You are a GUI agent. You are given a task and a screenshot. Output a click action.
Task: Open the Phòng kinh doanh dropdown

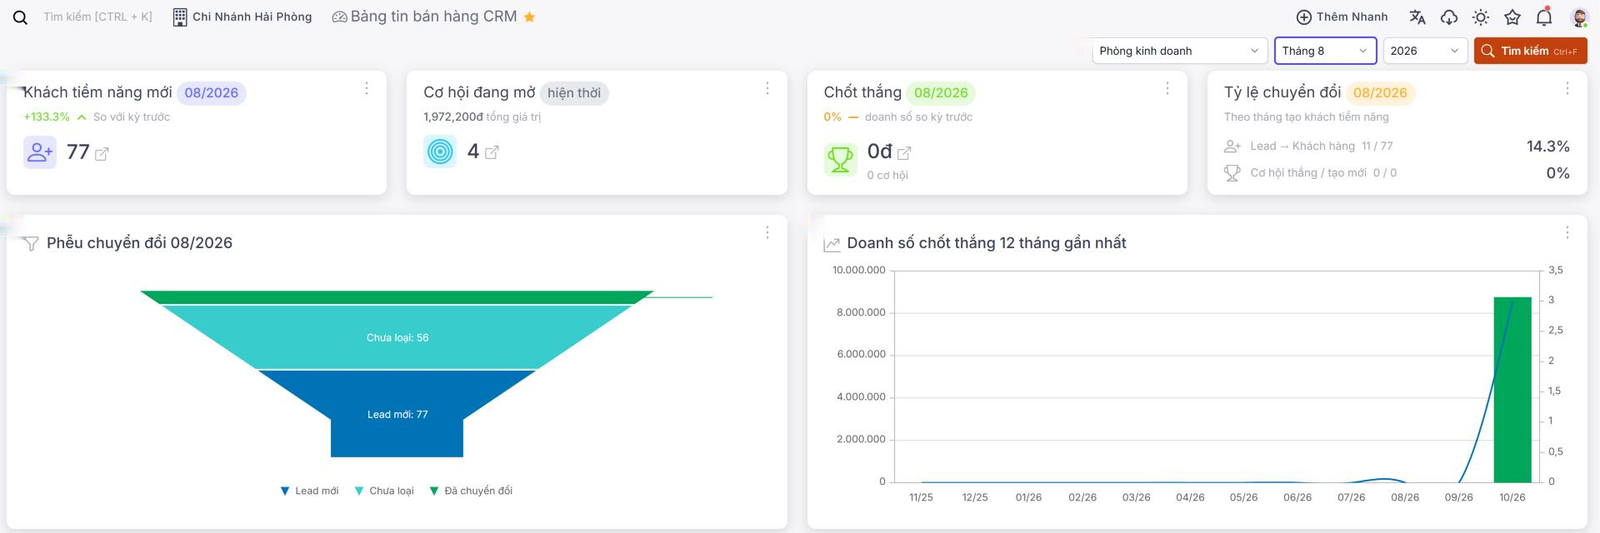[1179, 51]
